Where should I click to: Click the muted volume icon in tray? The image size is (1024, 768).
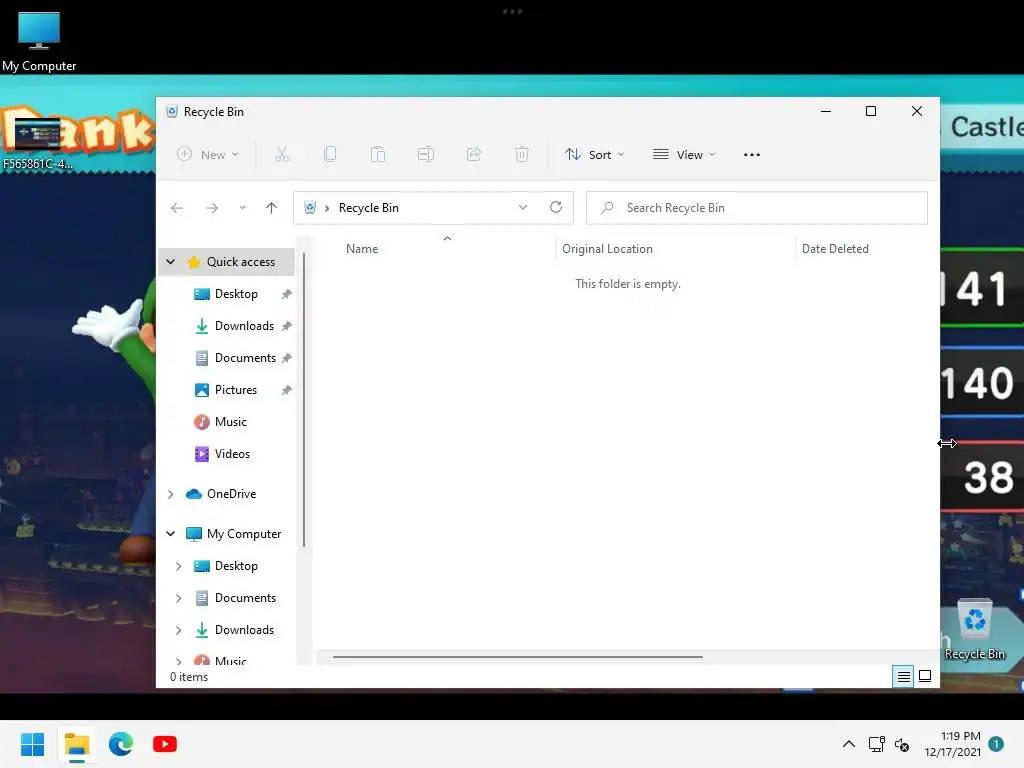point(902,744)
